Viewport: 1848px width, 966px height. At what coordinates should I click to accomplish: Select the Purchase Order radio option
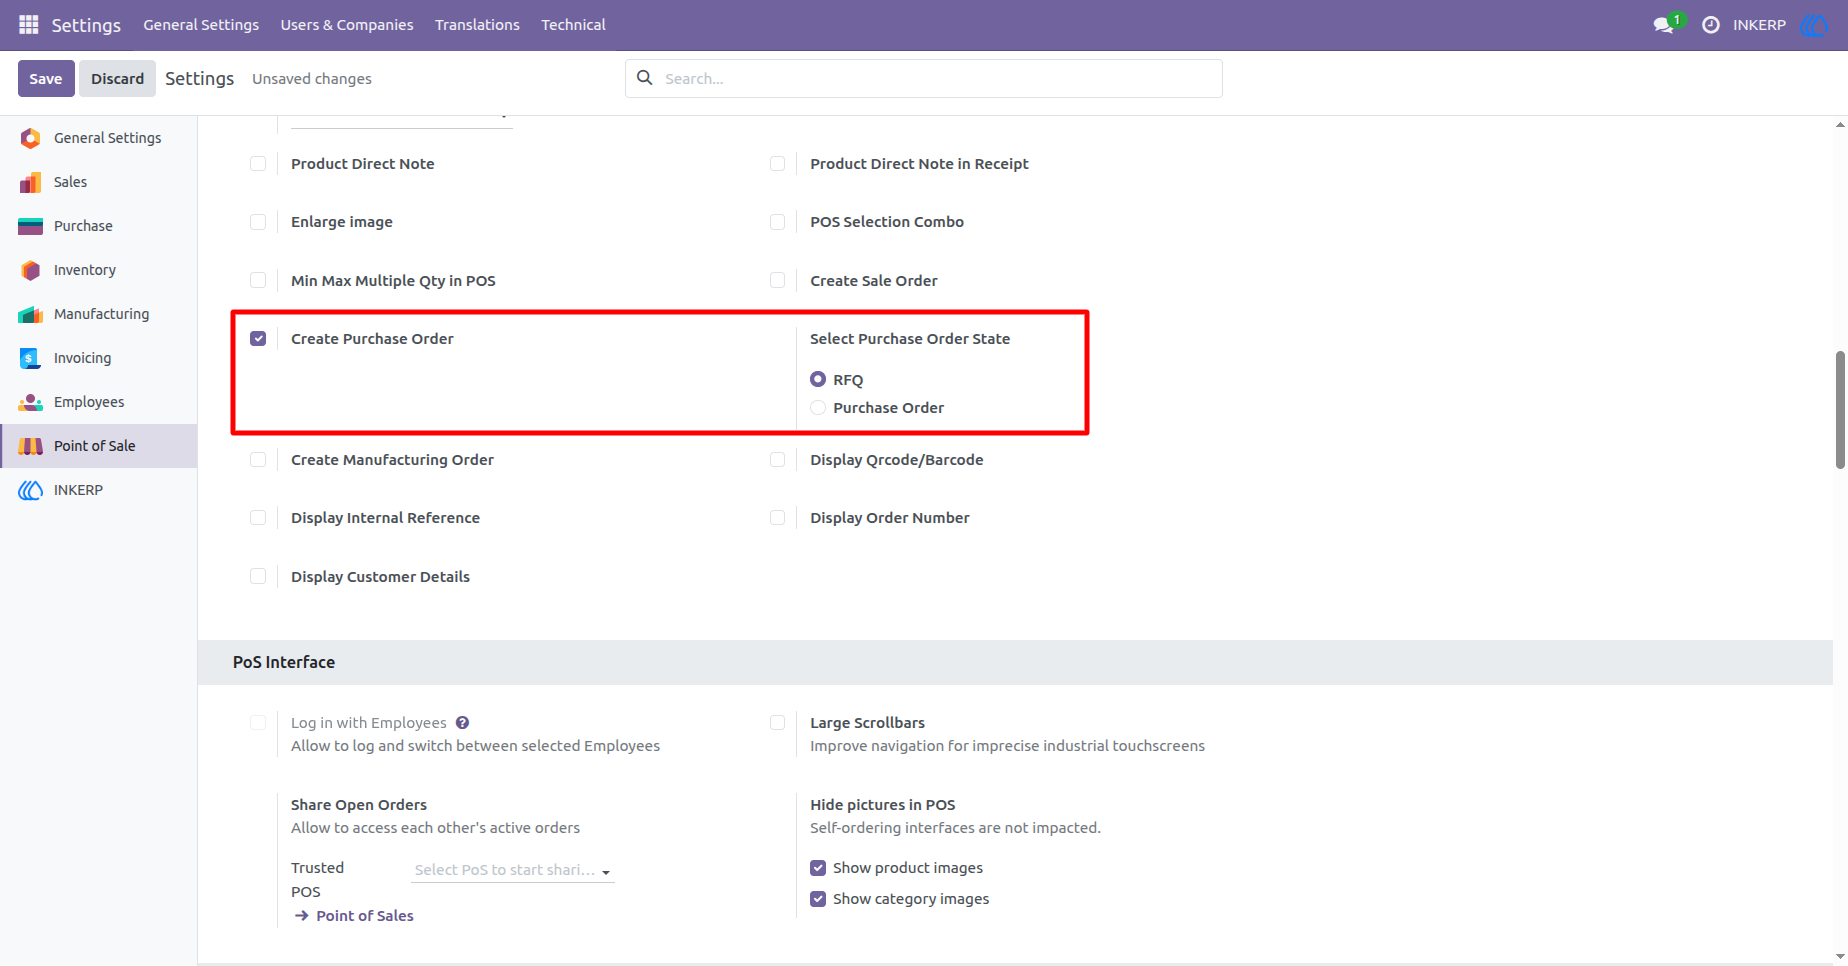pyautogui.click(x=818, y=408)
